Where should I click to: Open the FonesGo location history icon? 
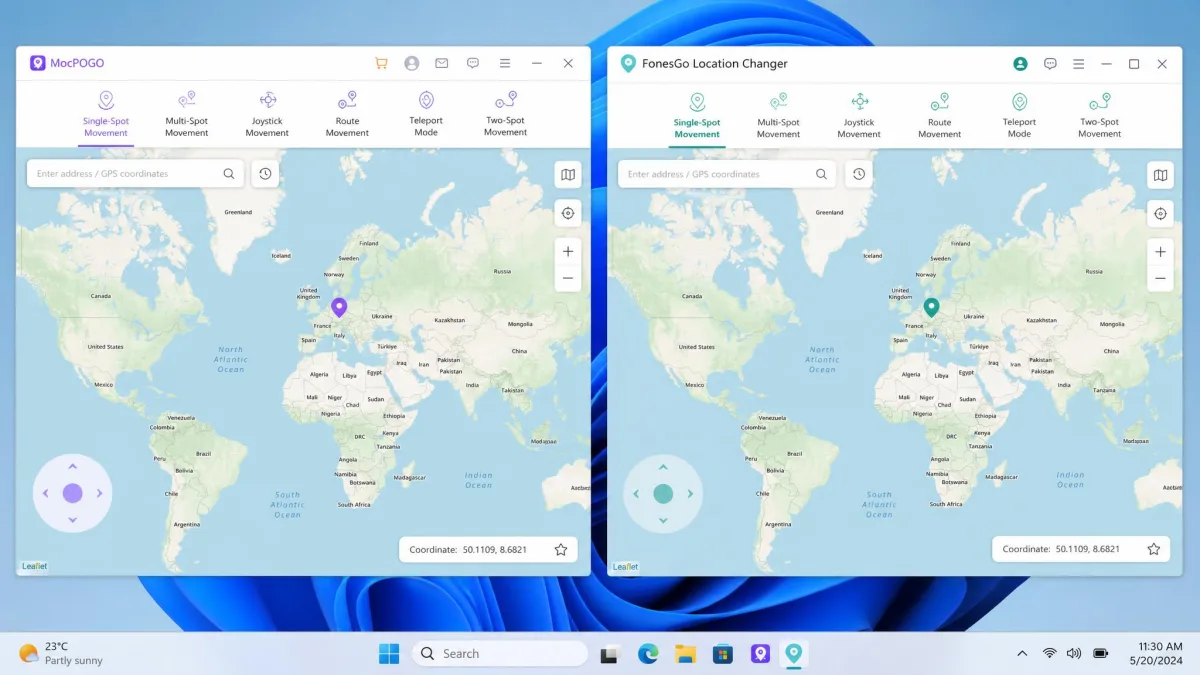[x=858, y=174]
